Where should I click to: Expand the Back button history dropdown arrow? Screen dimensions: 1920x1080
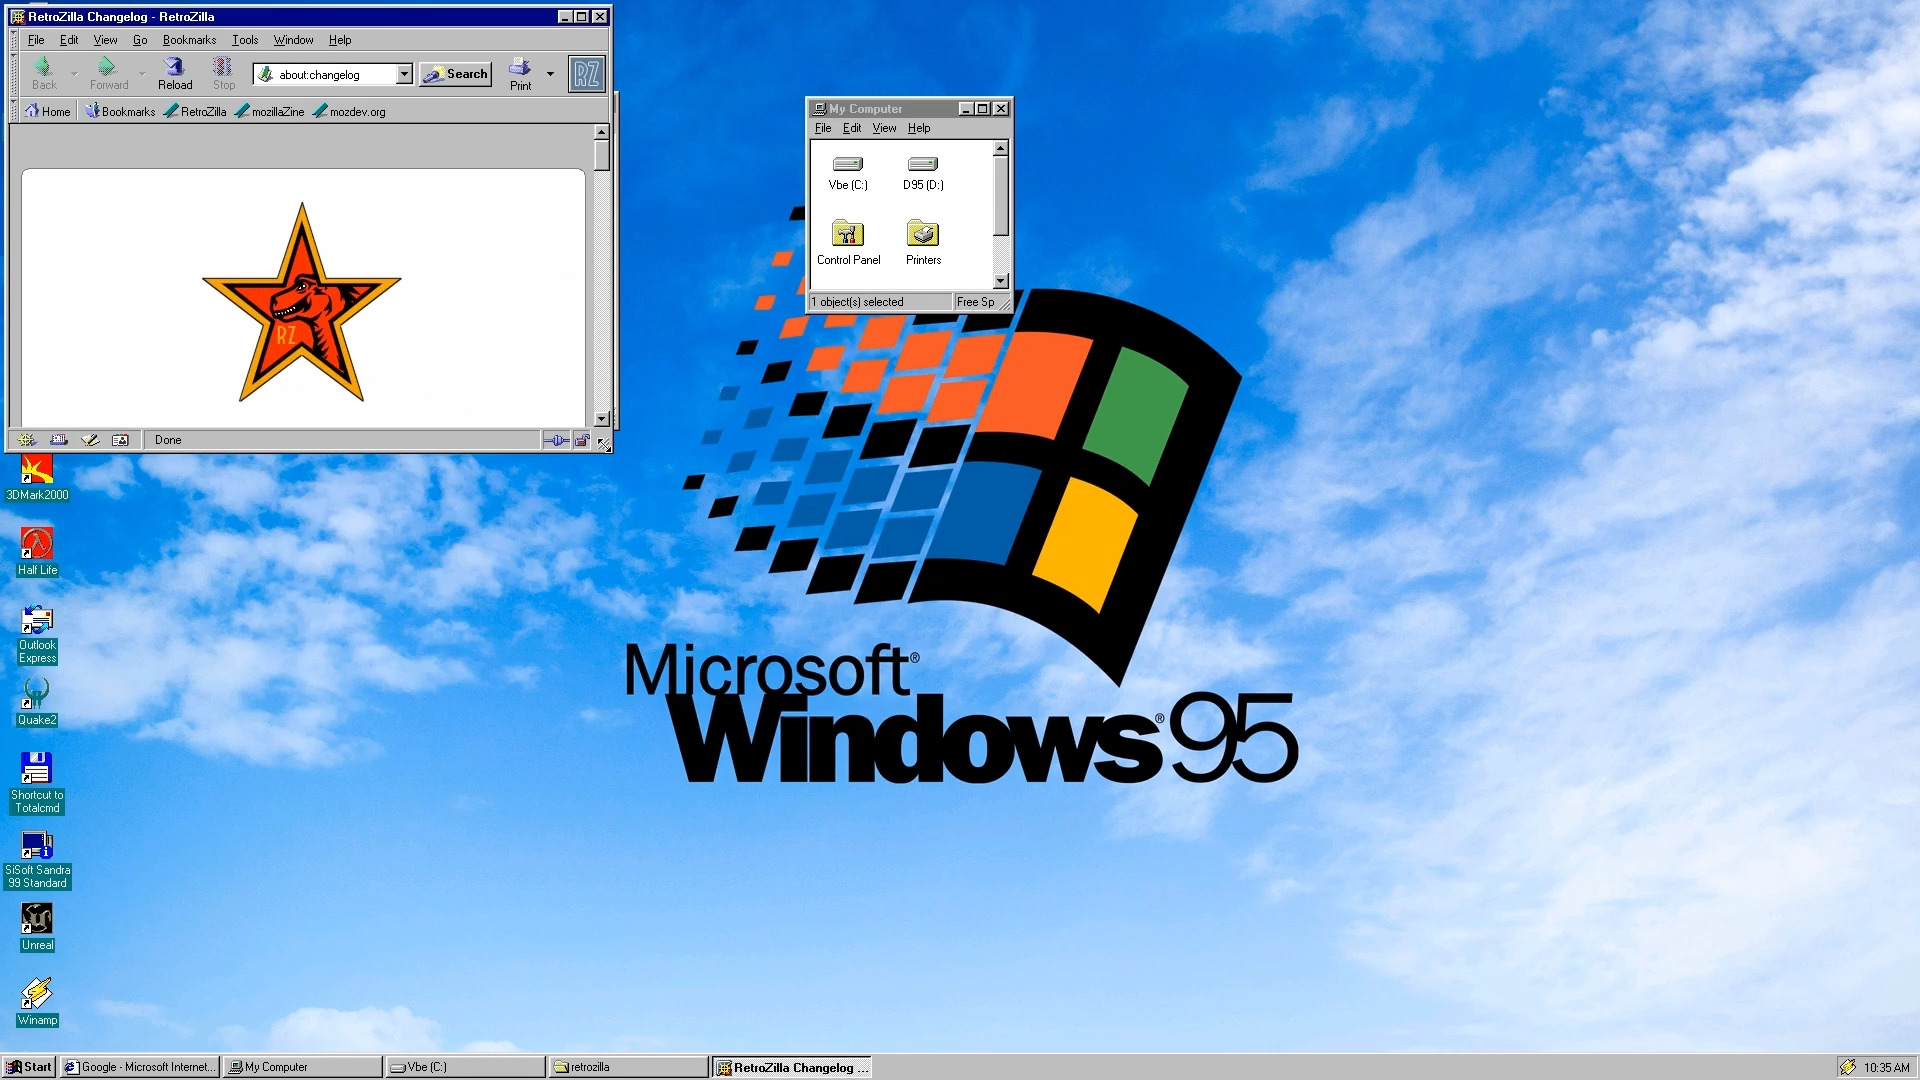74,74
